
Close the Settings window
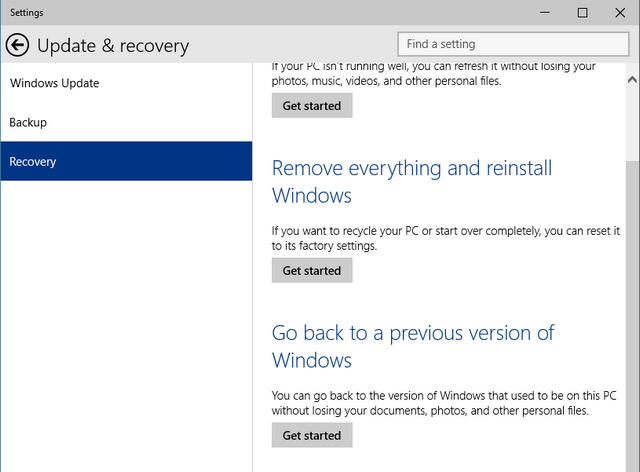point(619,13)
